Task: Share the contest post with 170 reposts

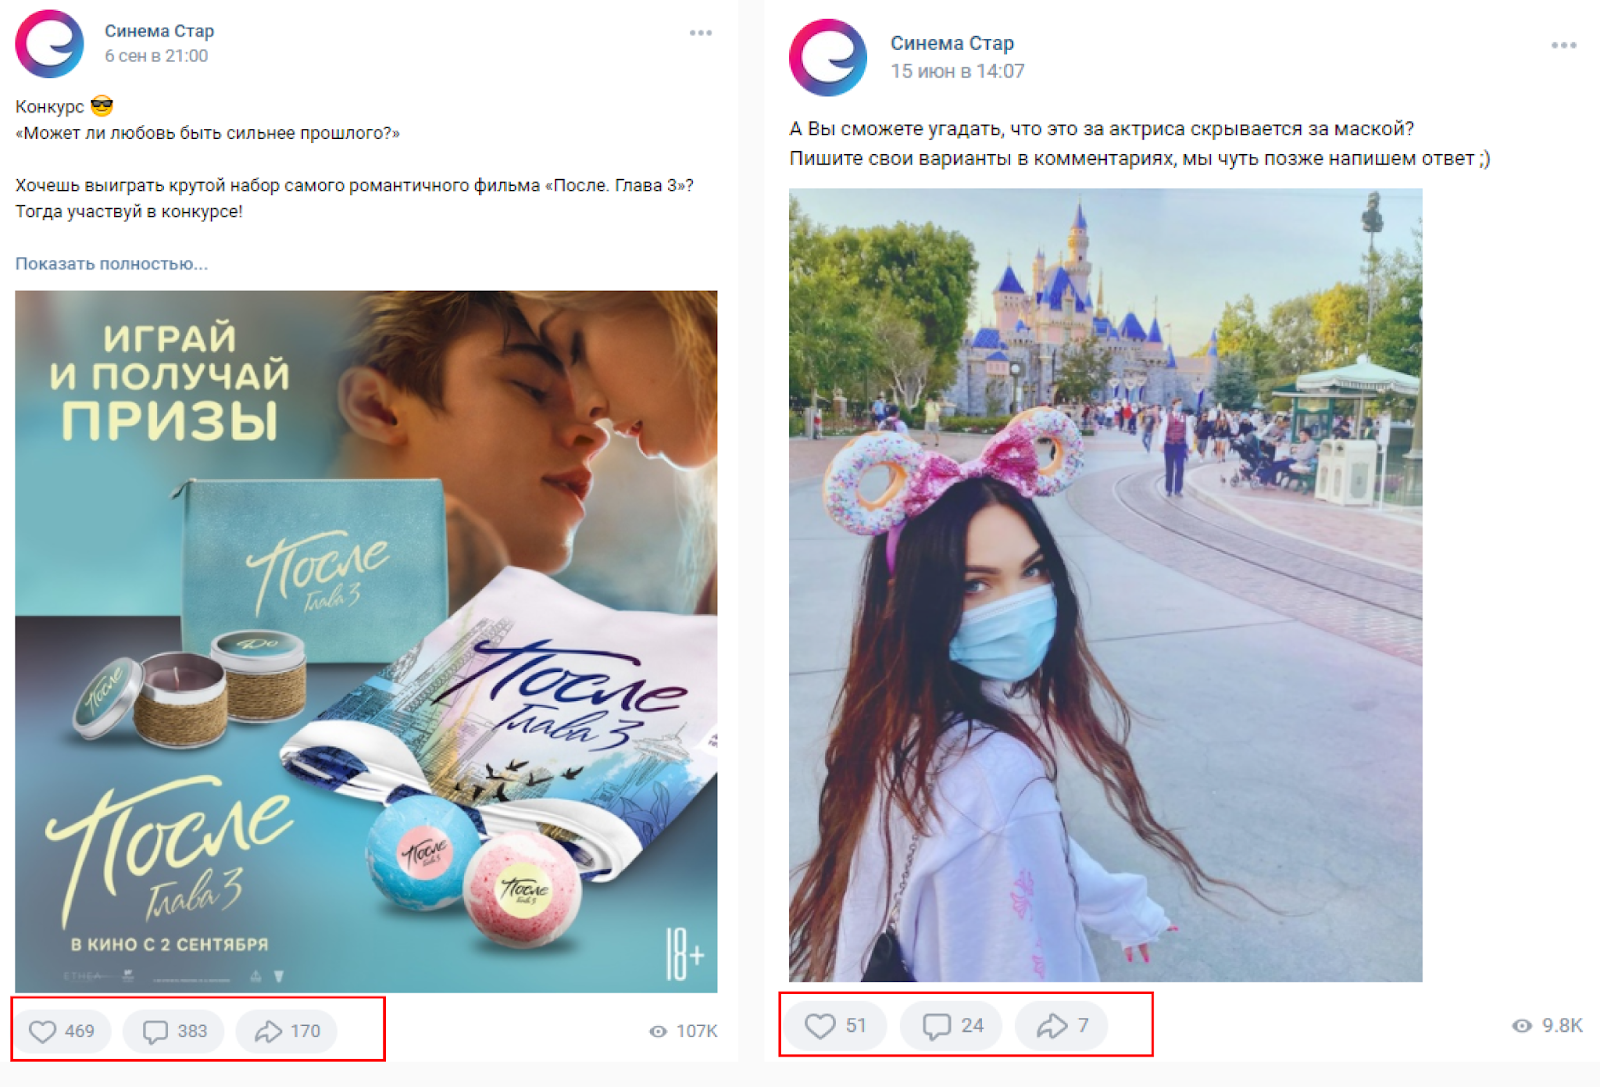Action: coord(288,1031)
